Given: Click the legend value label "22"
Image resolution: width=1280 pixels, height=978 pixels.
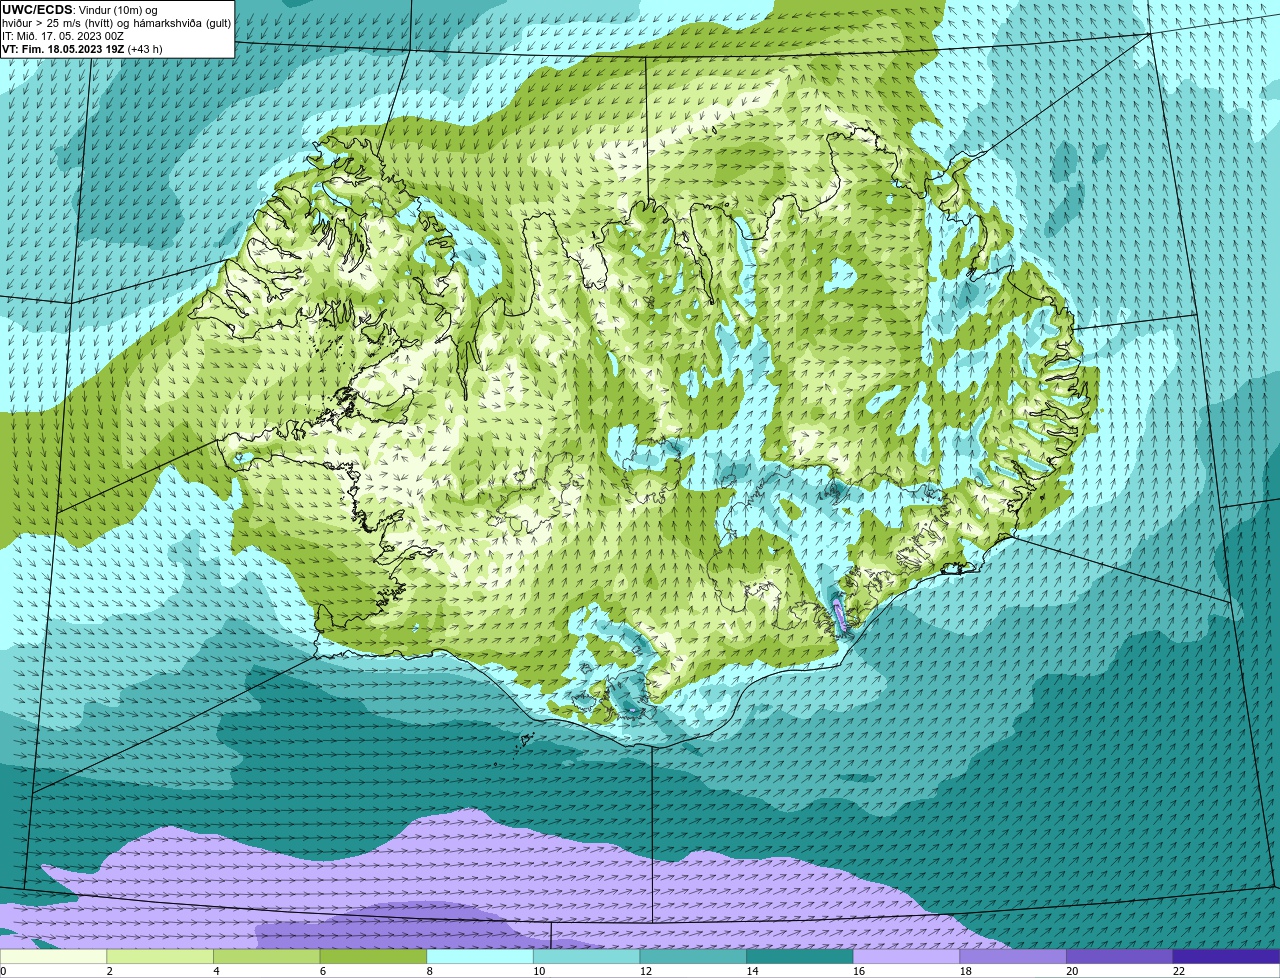Looking at the screenshot, I should tap(1179, 971).
